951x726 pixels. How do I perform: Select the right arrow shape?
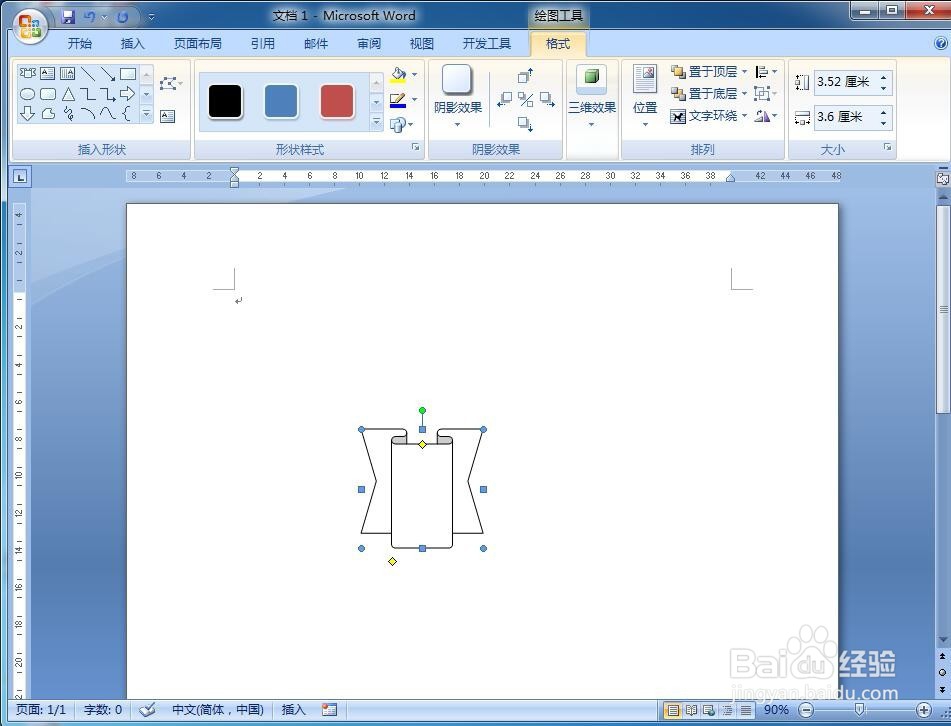pyautogui.click(x=127, y=93)
